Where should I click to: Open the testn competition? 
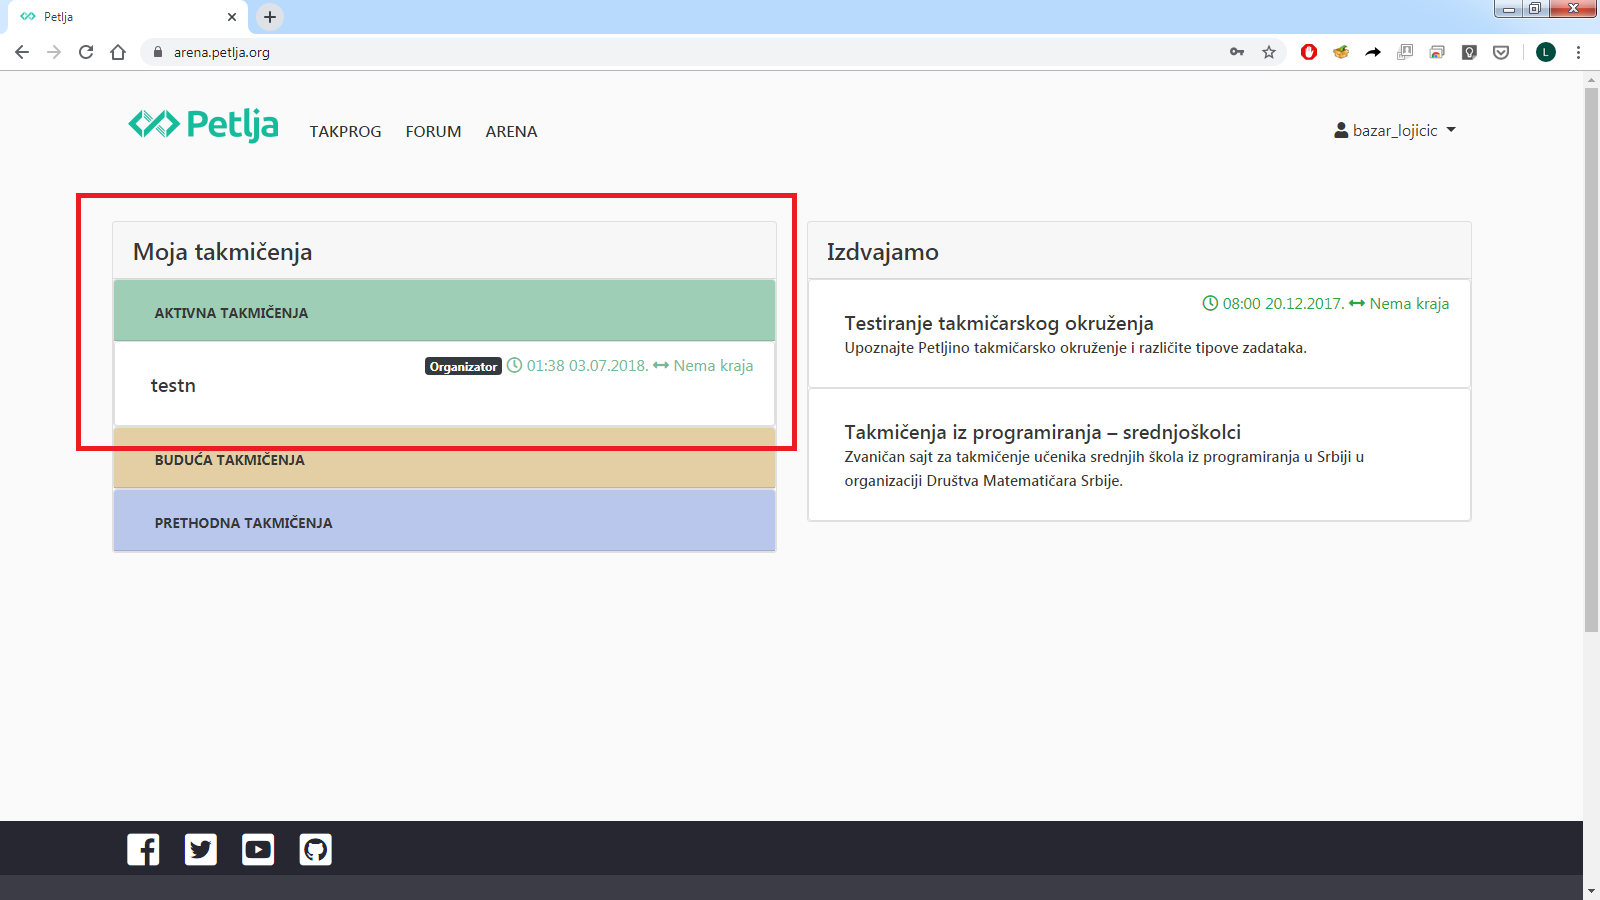[x=173, y=386]
